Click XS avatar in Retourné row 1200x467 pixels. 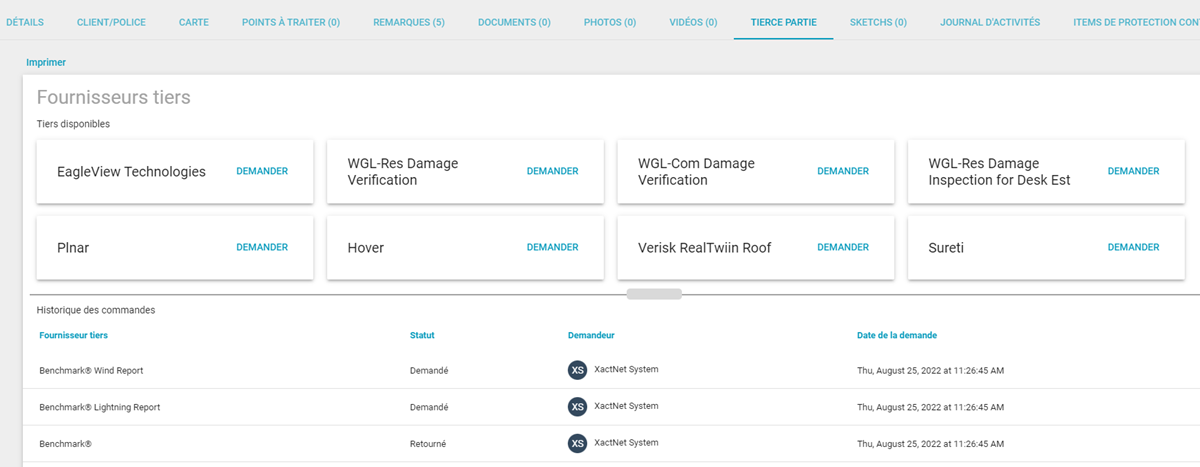[x=577, y=443]
